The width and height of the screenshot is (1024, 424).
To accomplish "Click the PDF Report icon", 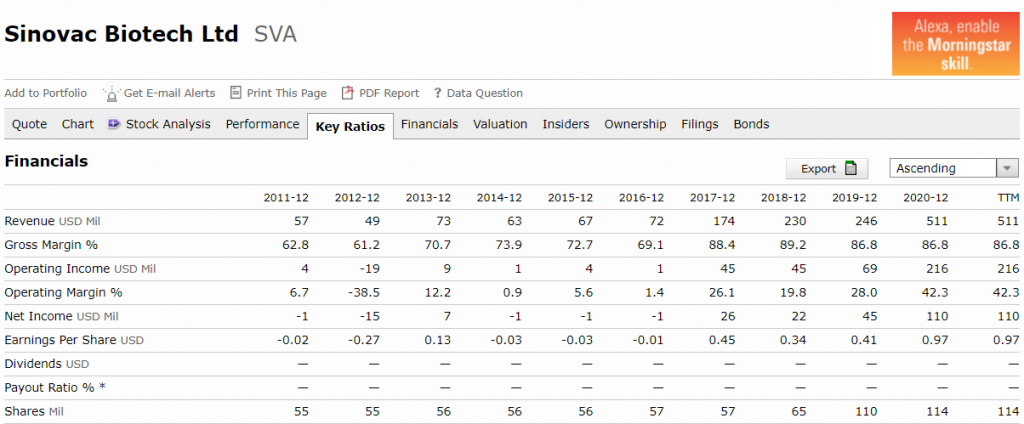I will 348,93.
